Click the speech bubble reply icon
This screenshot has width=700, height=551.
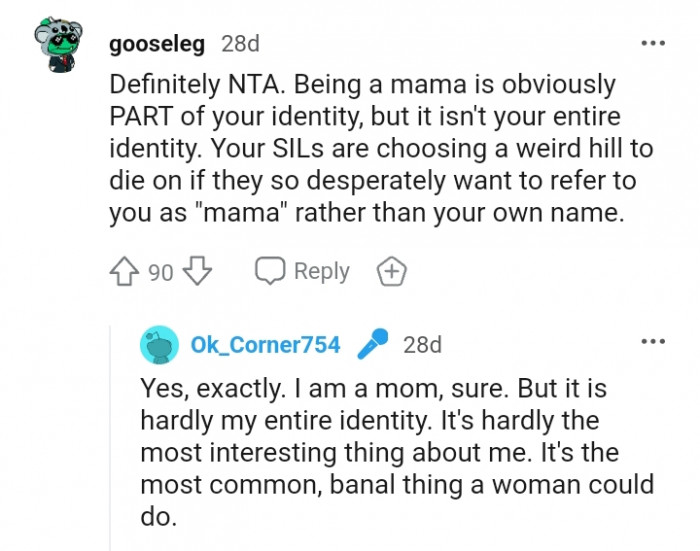click(270, 271)
